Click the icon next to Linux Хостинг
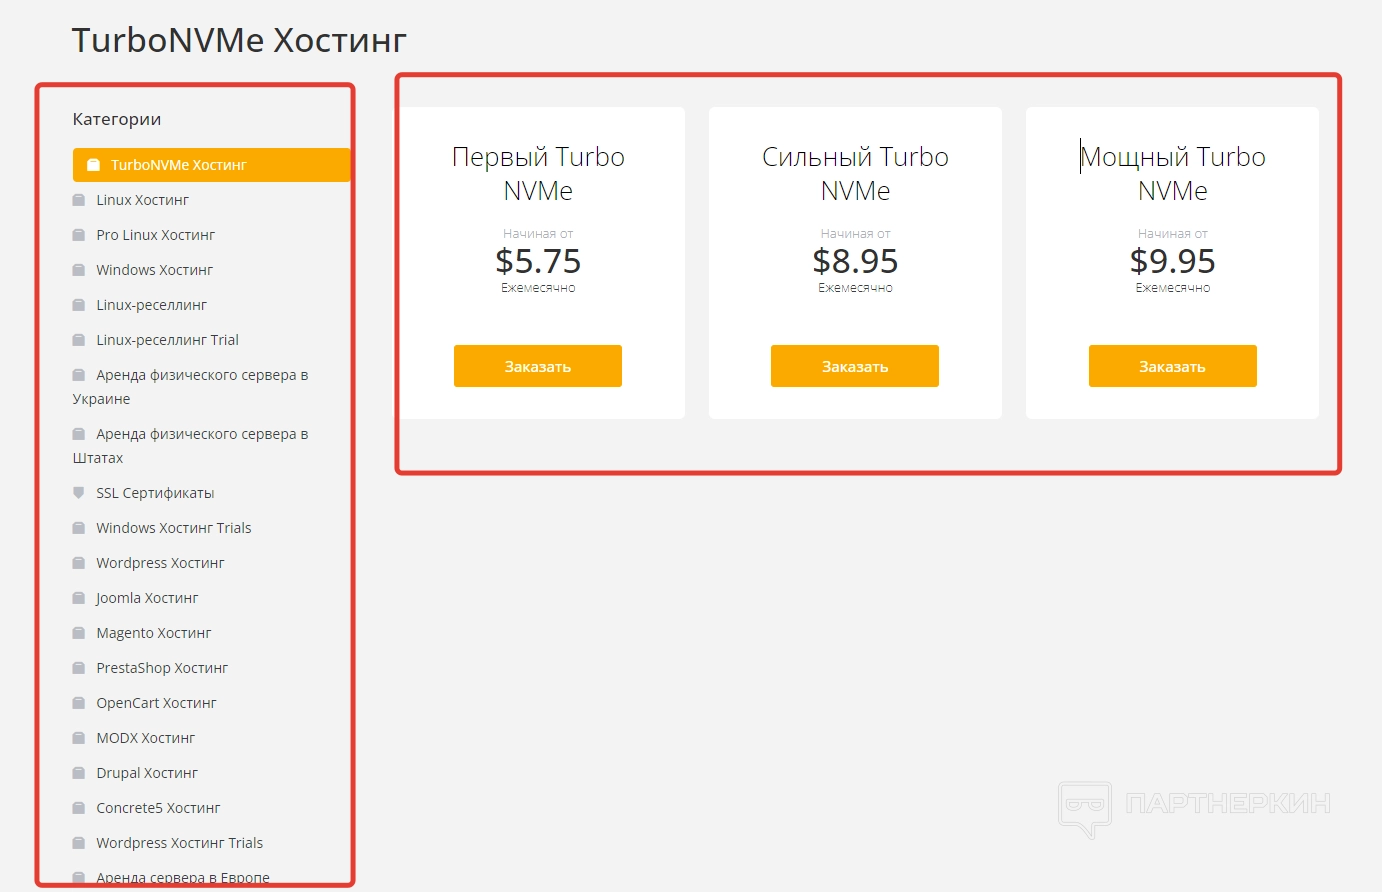The width and height of the screenshot is (1382, 892). 79,200
